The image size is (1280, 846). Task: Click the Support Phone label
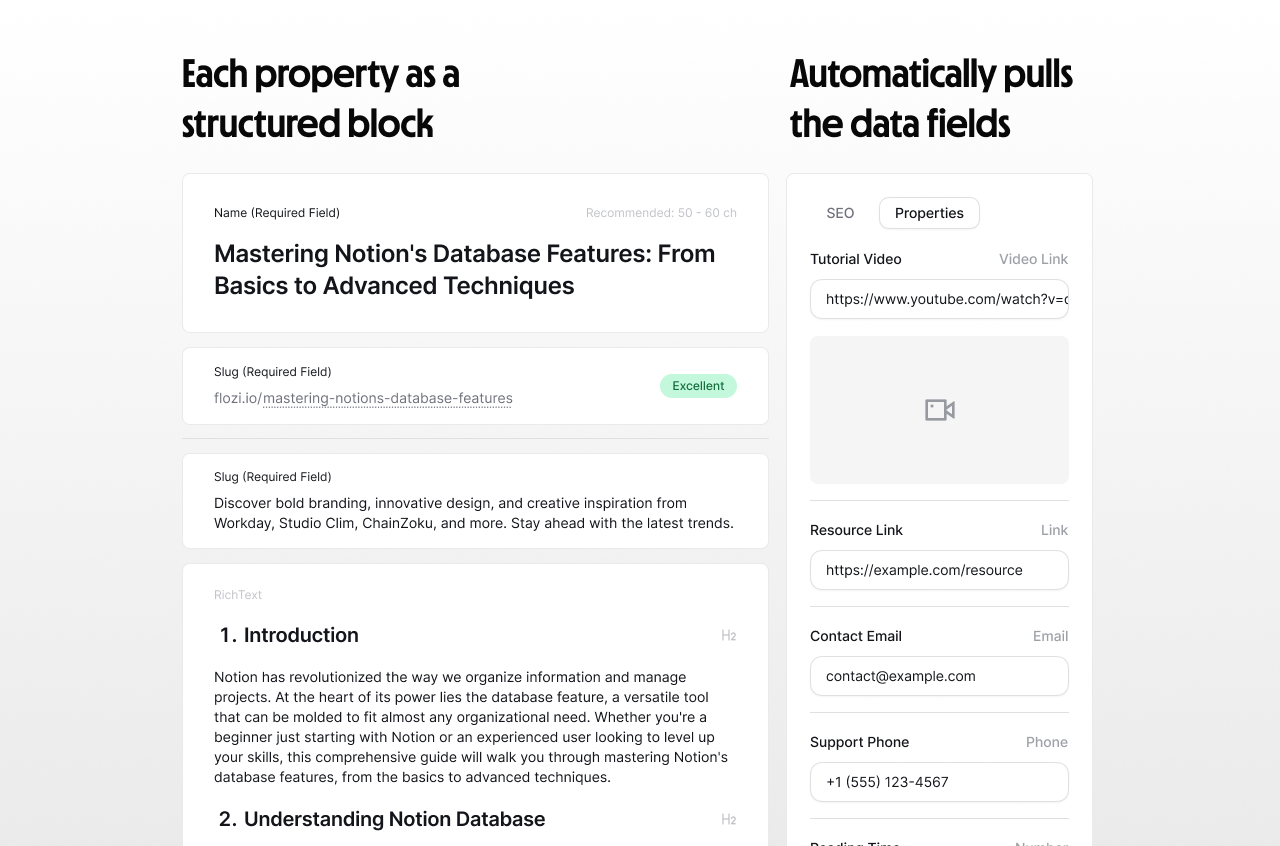point(860,742)
